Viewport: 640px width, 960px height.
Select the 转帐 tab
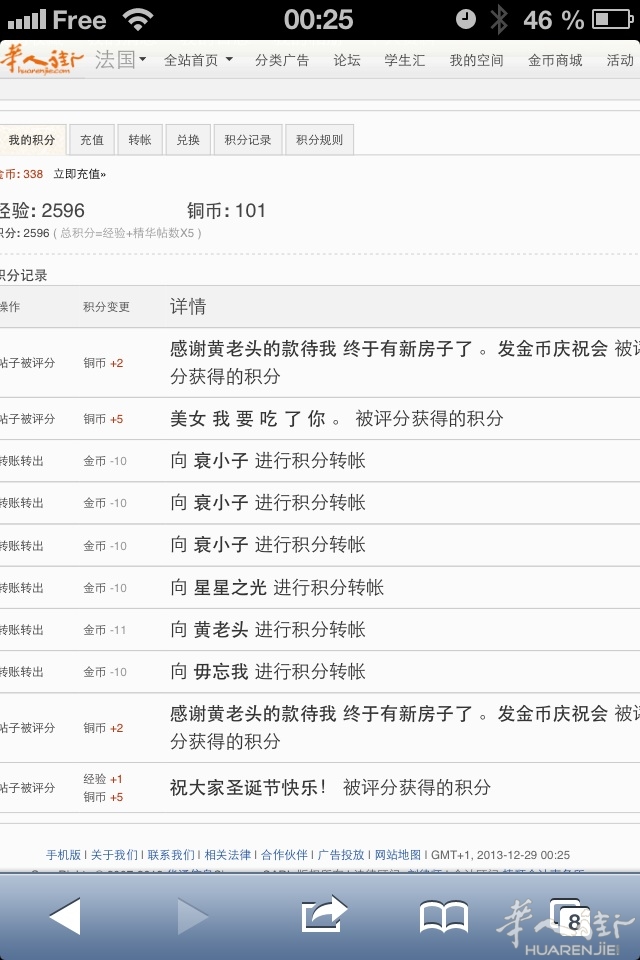(x=140, y=140)
